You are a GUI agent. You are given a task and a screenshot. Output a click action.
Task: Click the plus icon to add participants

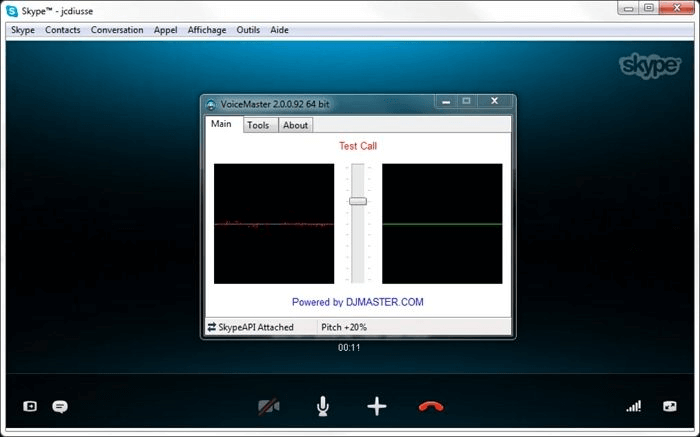click(x=376, y=406)
